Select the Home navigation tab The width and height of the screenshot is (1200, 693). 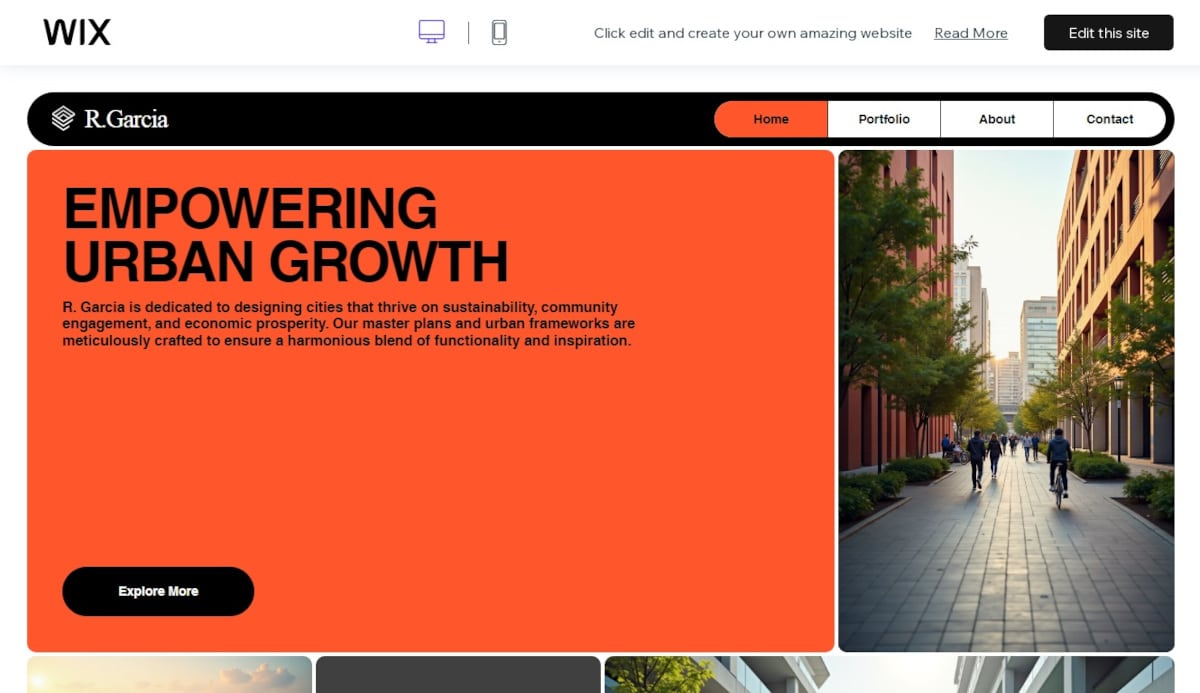[771, 119]
